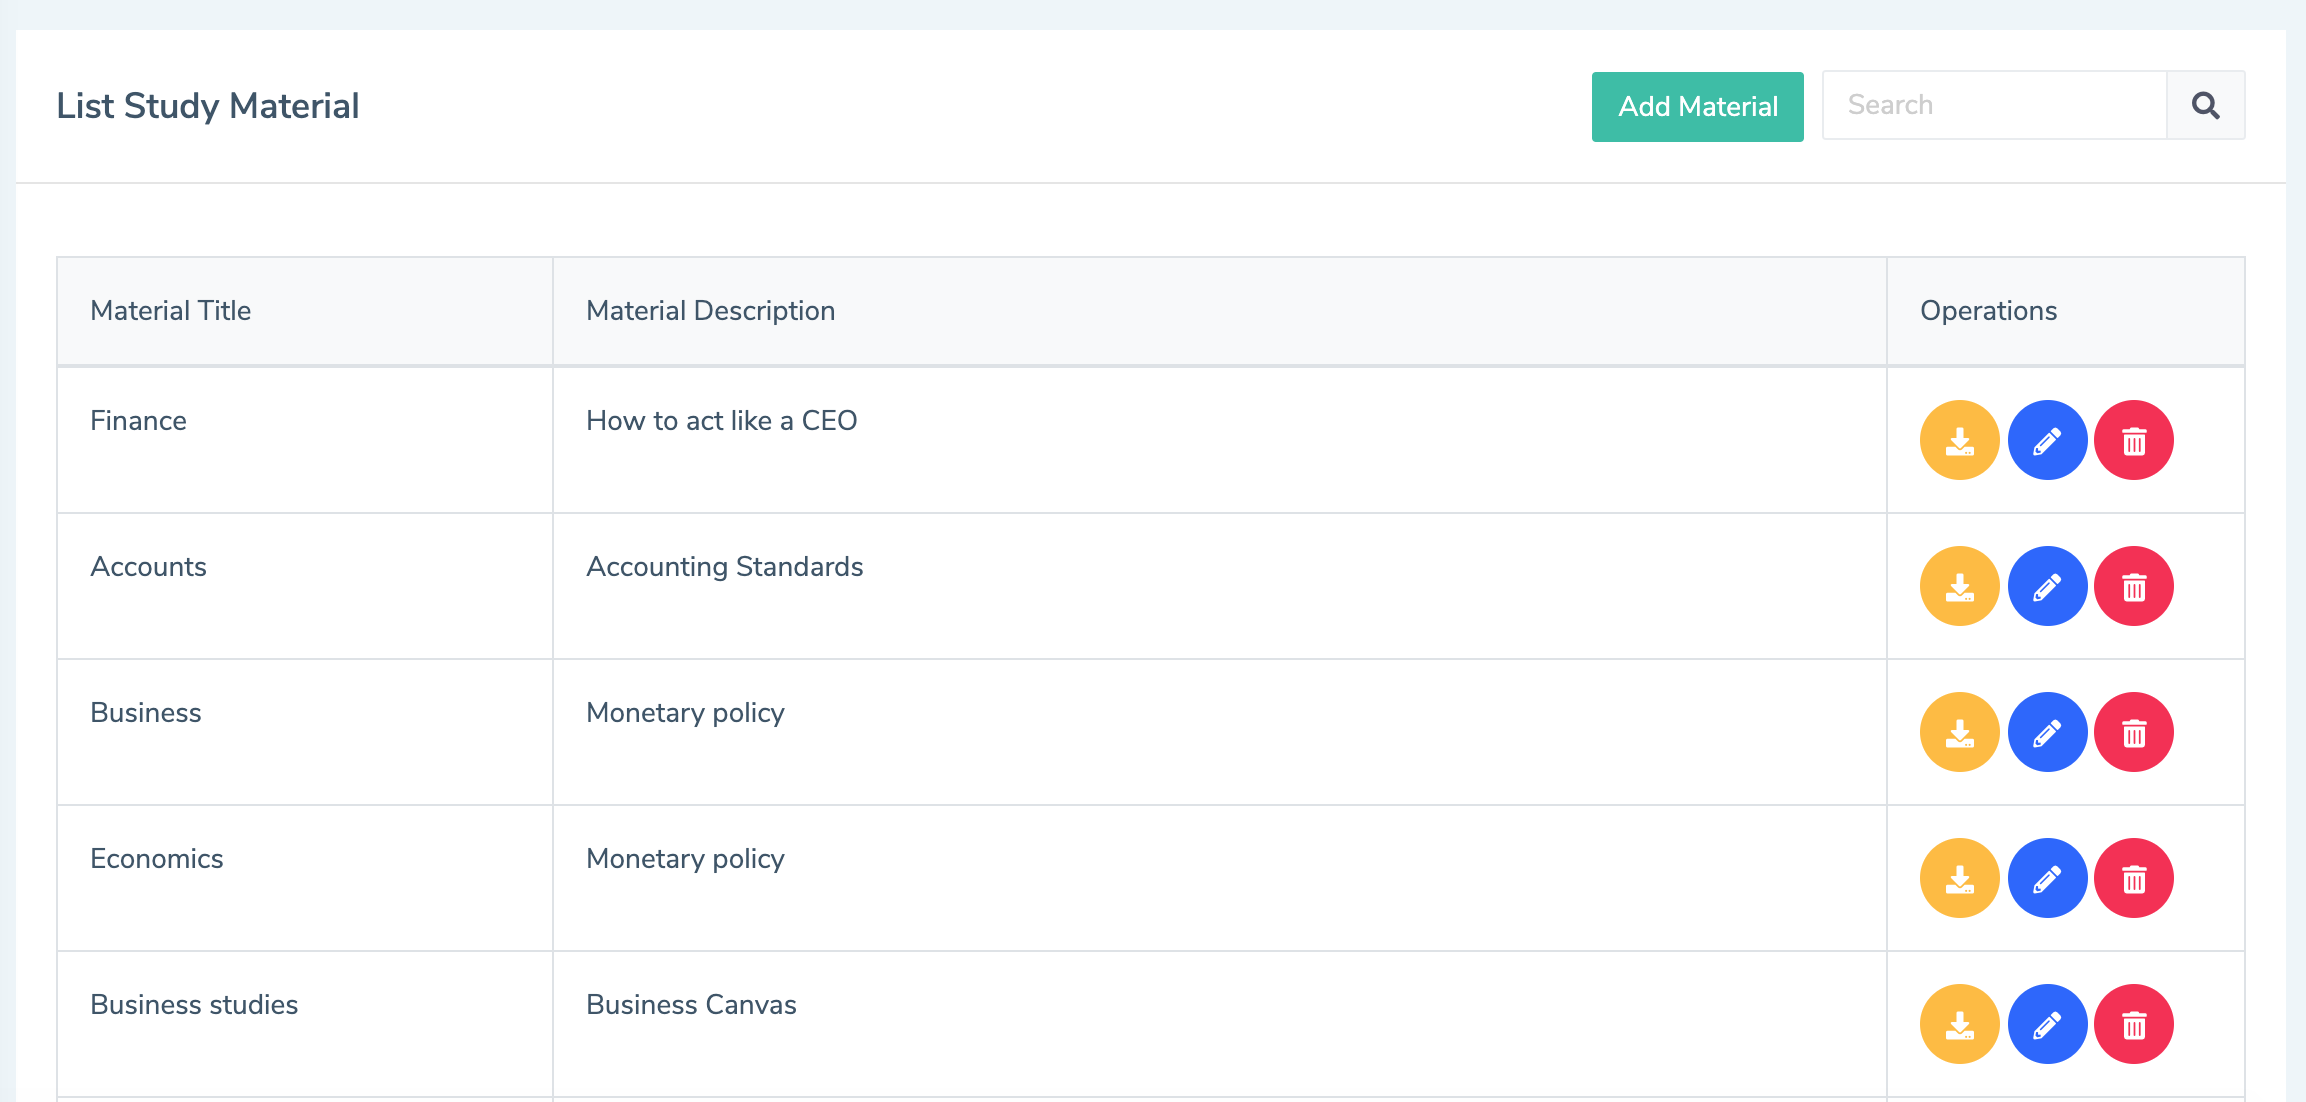Delete the Accounts material entry
The image size is (2306, 1102).
tap(2134, 586)
